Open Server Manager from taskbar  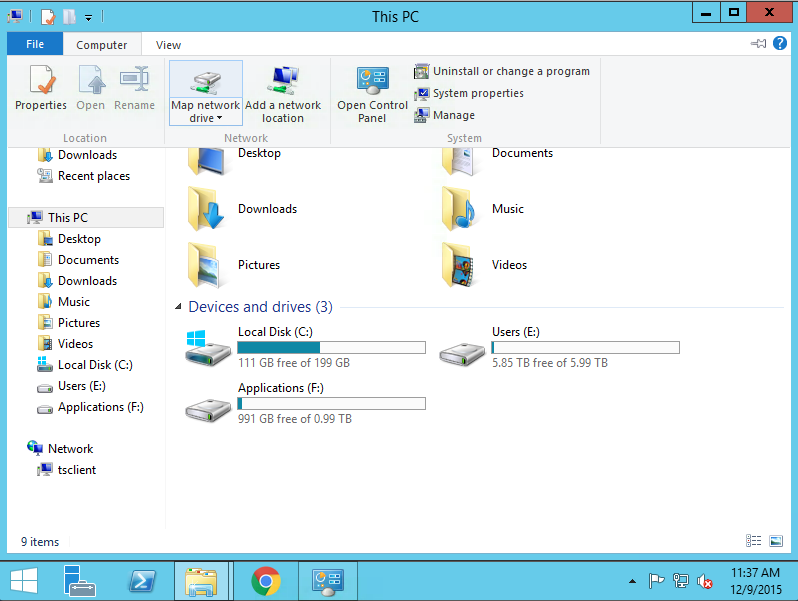pyautogui.click(x=80, y=581)
